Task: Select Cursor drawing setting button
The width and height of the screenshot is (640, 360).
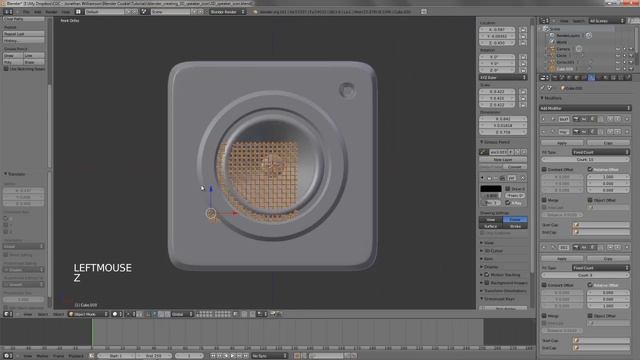Action: tap(515, 220)
